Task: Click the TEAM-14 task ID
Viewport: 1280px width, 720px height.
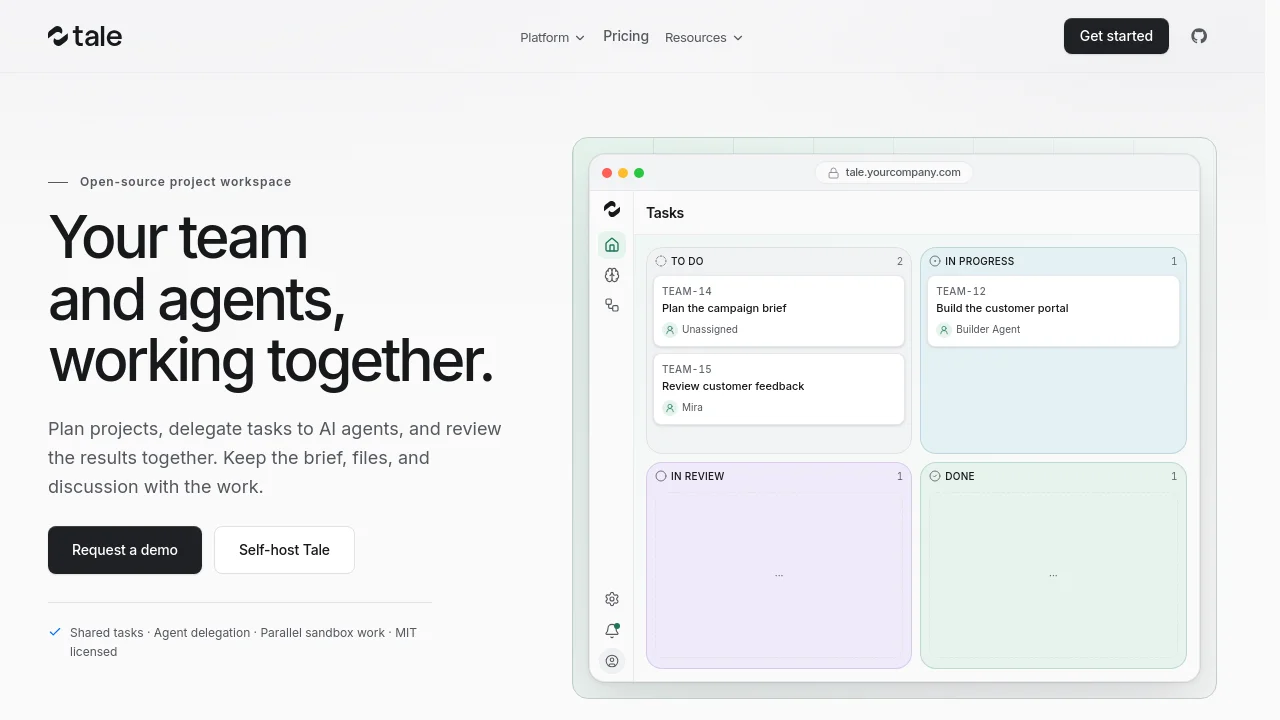Action: click(687, 291)
